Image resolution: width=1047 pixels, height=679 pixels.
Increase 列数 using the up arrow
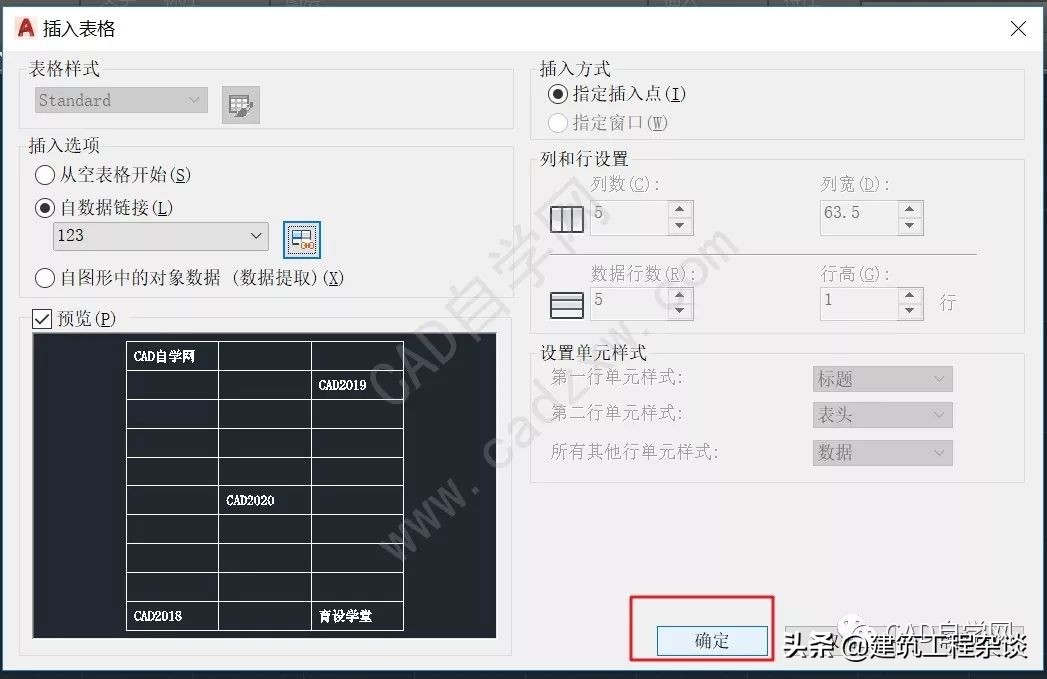point(679,211)
